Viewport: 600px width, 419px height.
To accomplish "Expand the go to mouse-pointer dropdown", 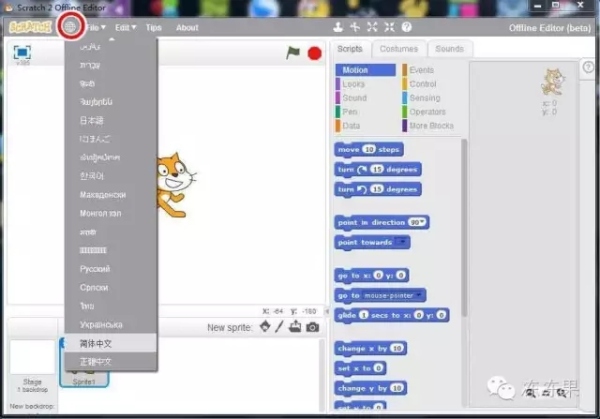I will pos(420,295).
